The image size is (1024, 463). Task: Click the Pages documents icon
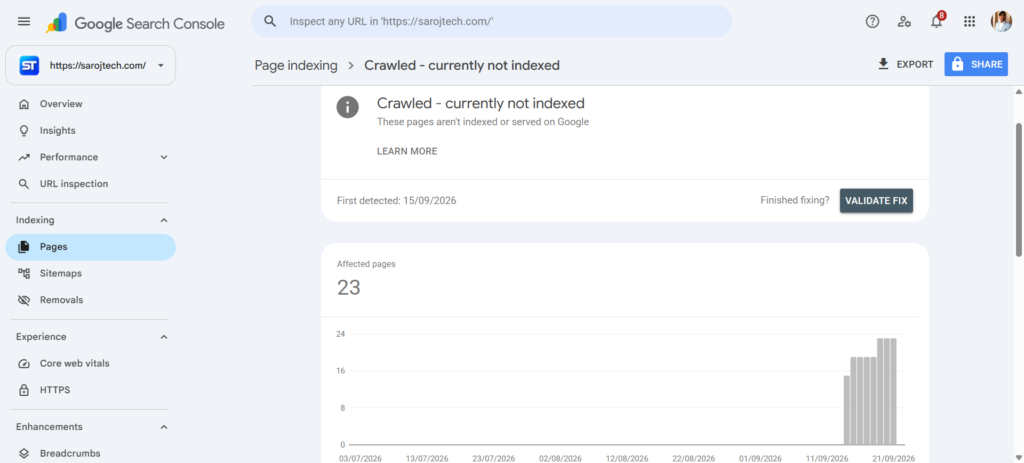click(x=24, y=247)
